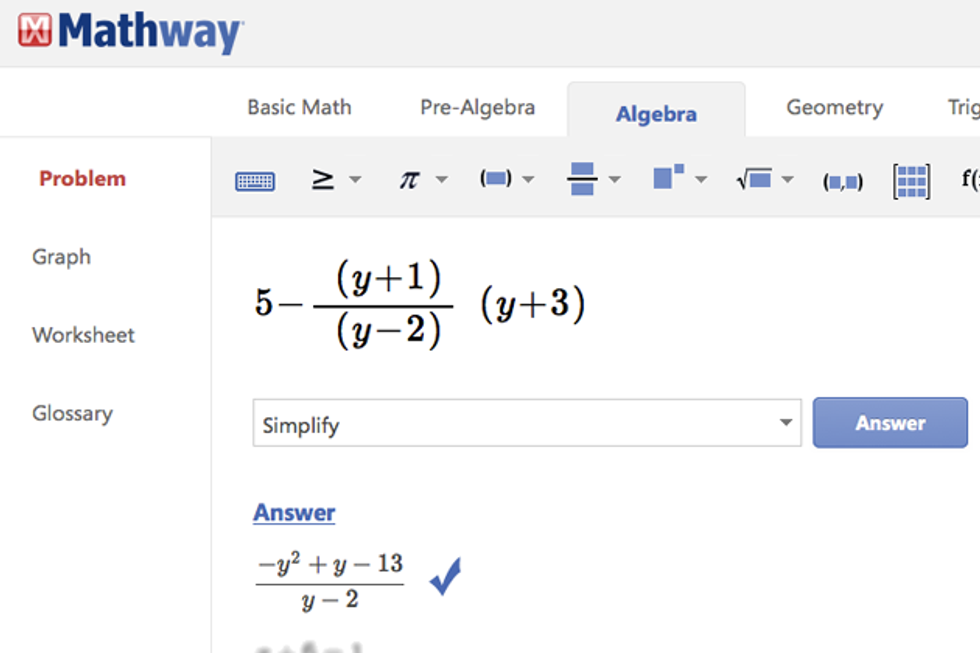Open the Simplify operation dropdown
This screenshot has height=653, width=980.
pyautogui.click(x=526, y=423)
